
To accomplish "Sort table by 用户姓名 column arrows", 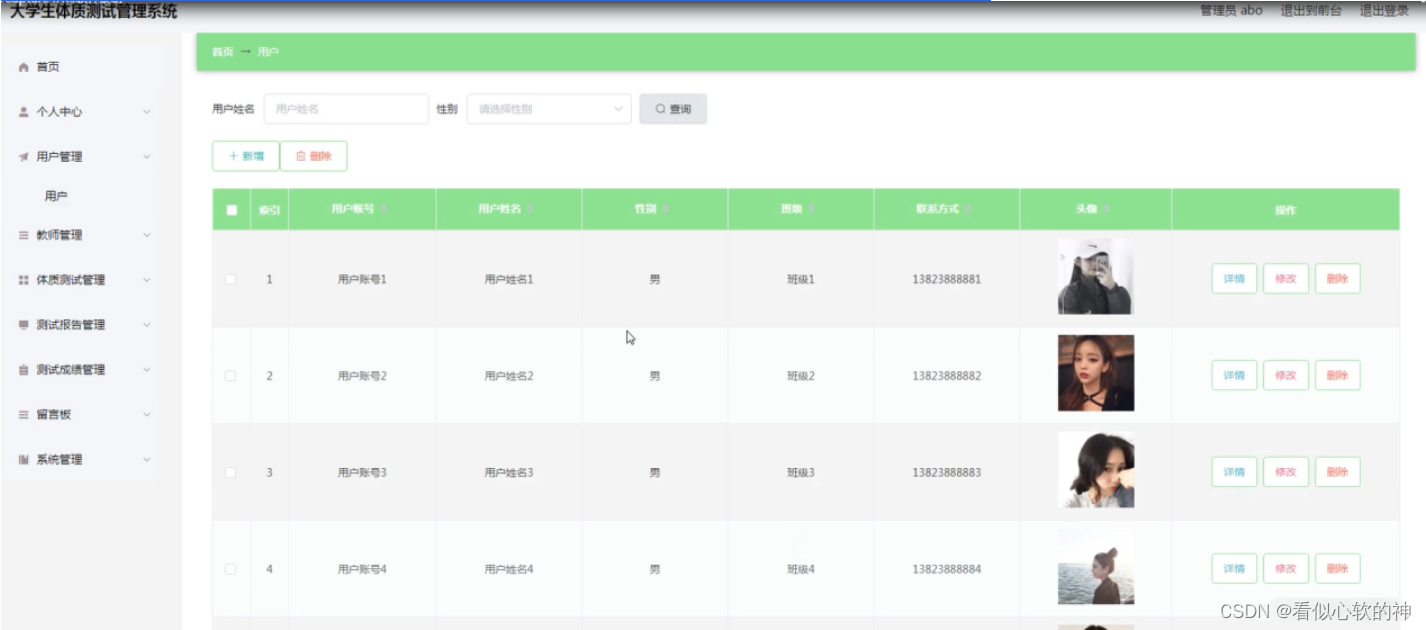I will (530, 209).
